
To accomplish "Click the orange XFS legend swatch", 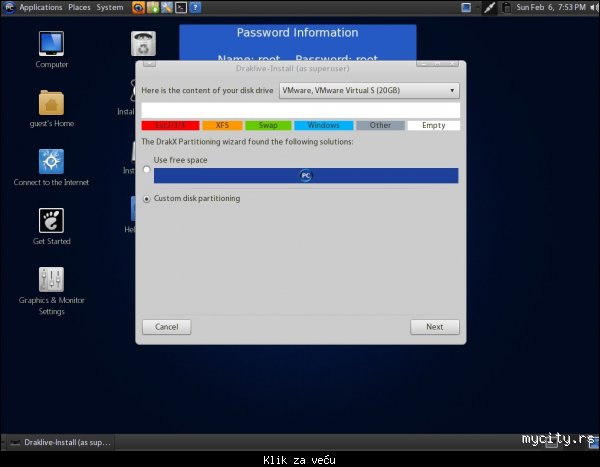I will [x=222, y=125].
